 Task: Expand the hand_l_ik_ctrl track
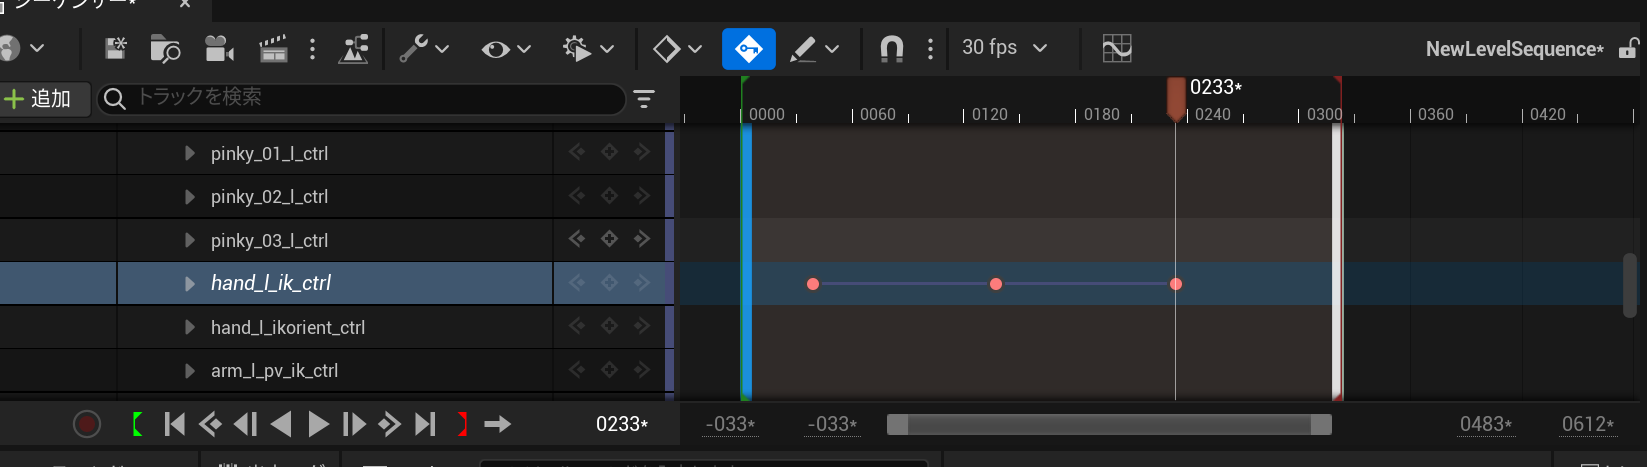[190, 284]
